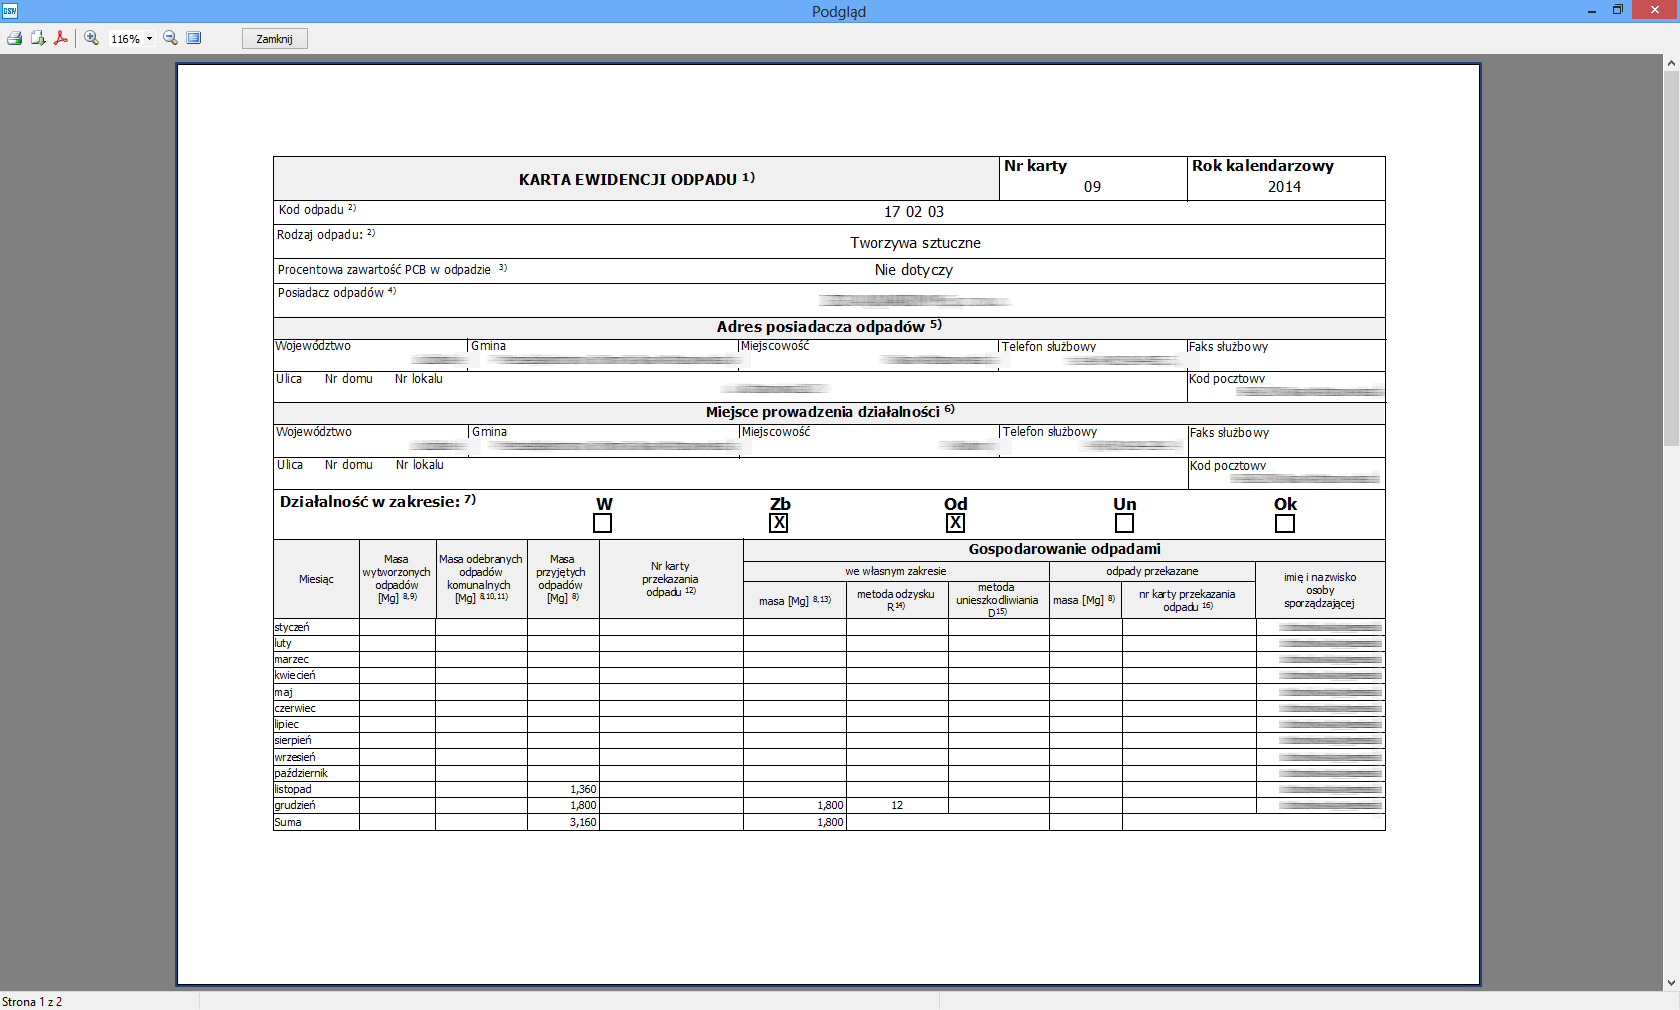Uncheck the Zb activity checkbox

779,523
